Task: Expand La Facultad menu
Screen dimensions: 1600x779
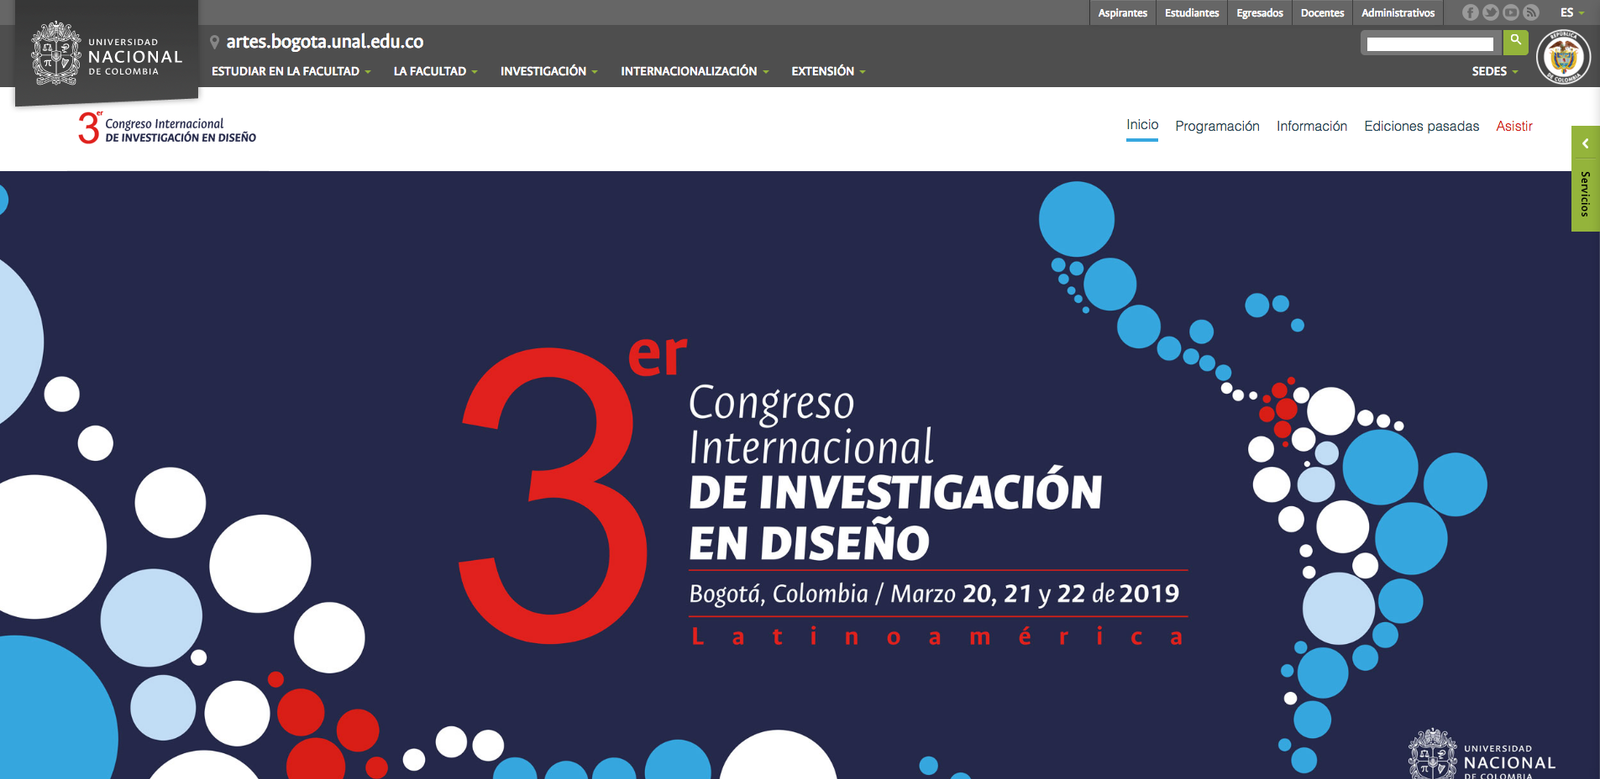Action: (x=435, y=71)
